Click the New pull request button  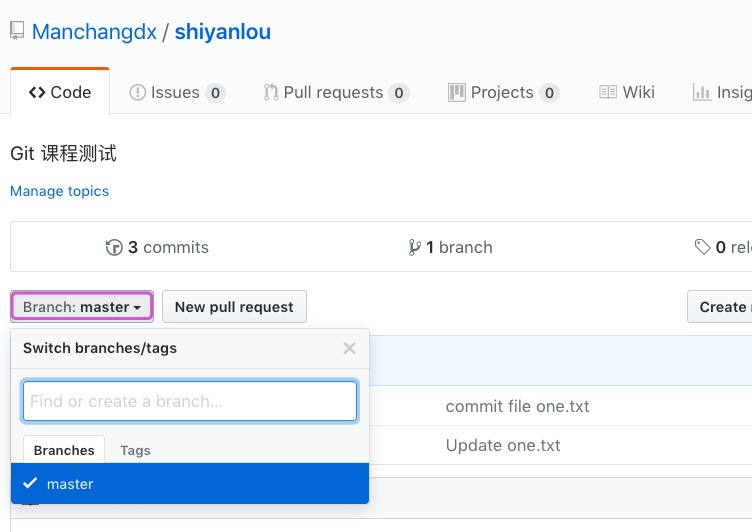234,307
